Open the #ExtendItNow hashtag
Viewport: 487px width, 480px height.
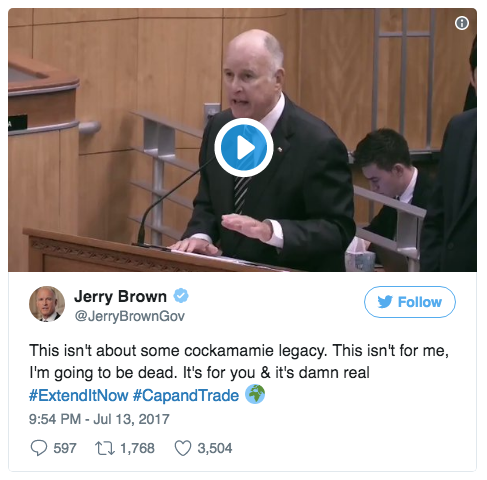(79, 395)
